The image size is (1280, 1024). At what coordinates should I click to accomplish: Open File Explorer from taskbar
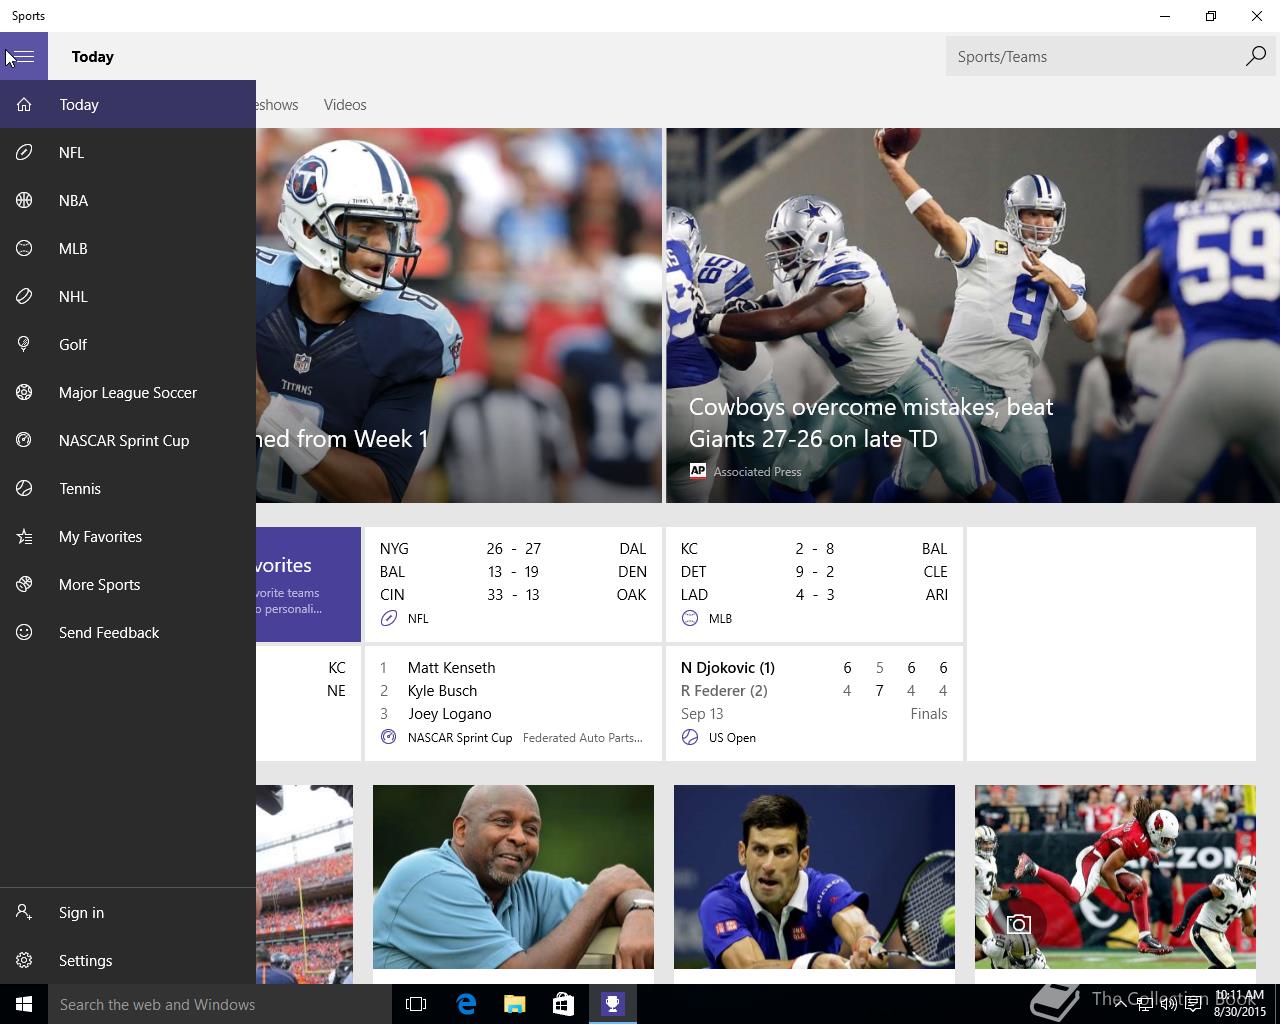[514, 1004]
